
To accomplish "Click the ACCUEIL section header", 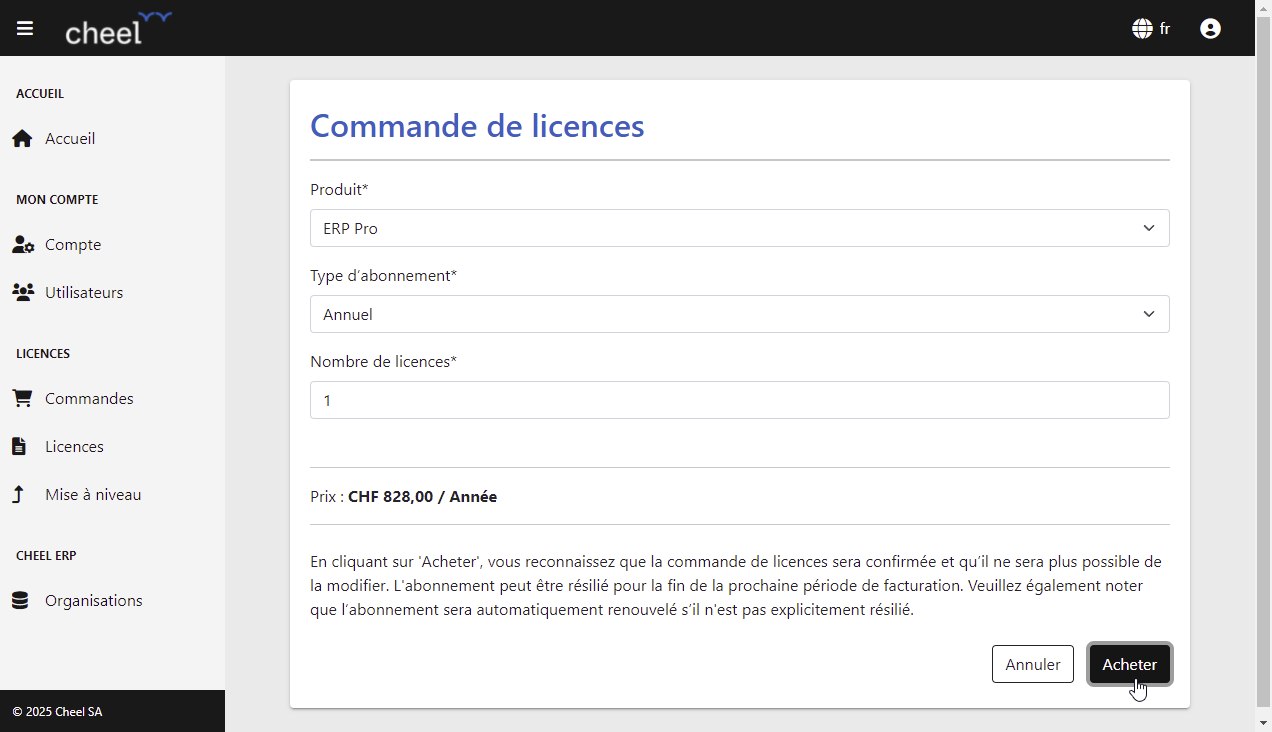I will coord(40,94).
